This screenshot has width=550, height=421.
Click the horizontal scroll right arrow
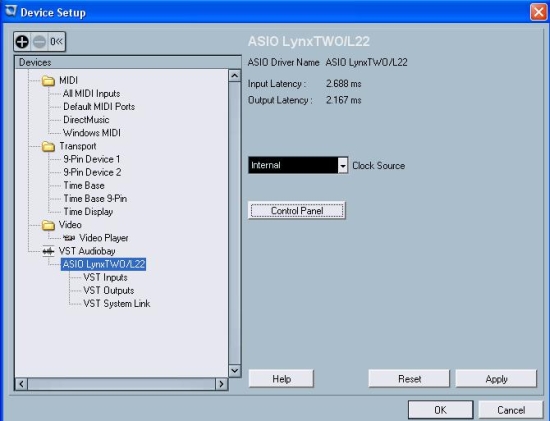(221, 384)
